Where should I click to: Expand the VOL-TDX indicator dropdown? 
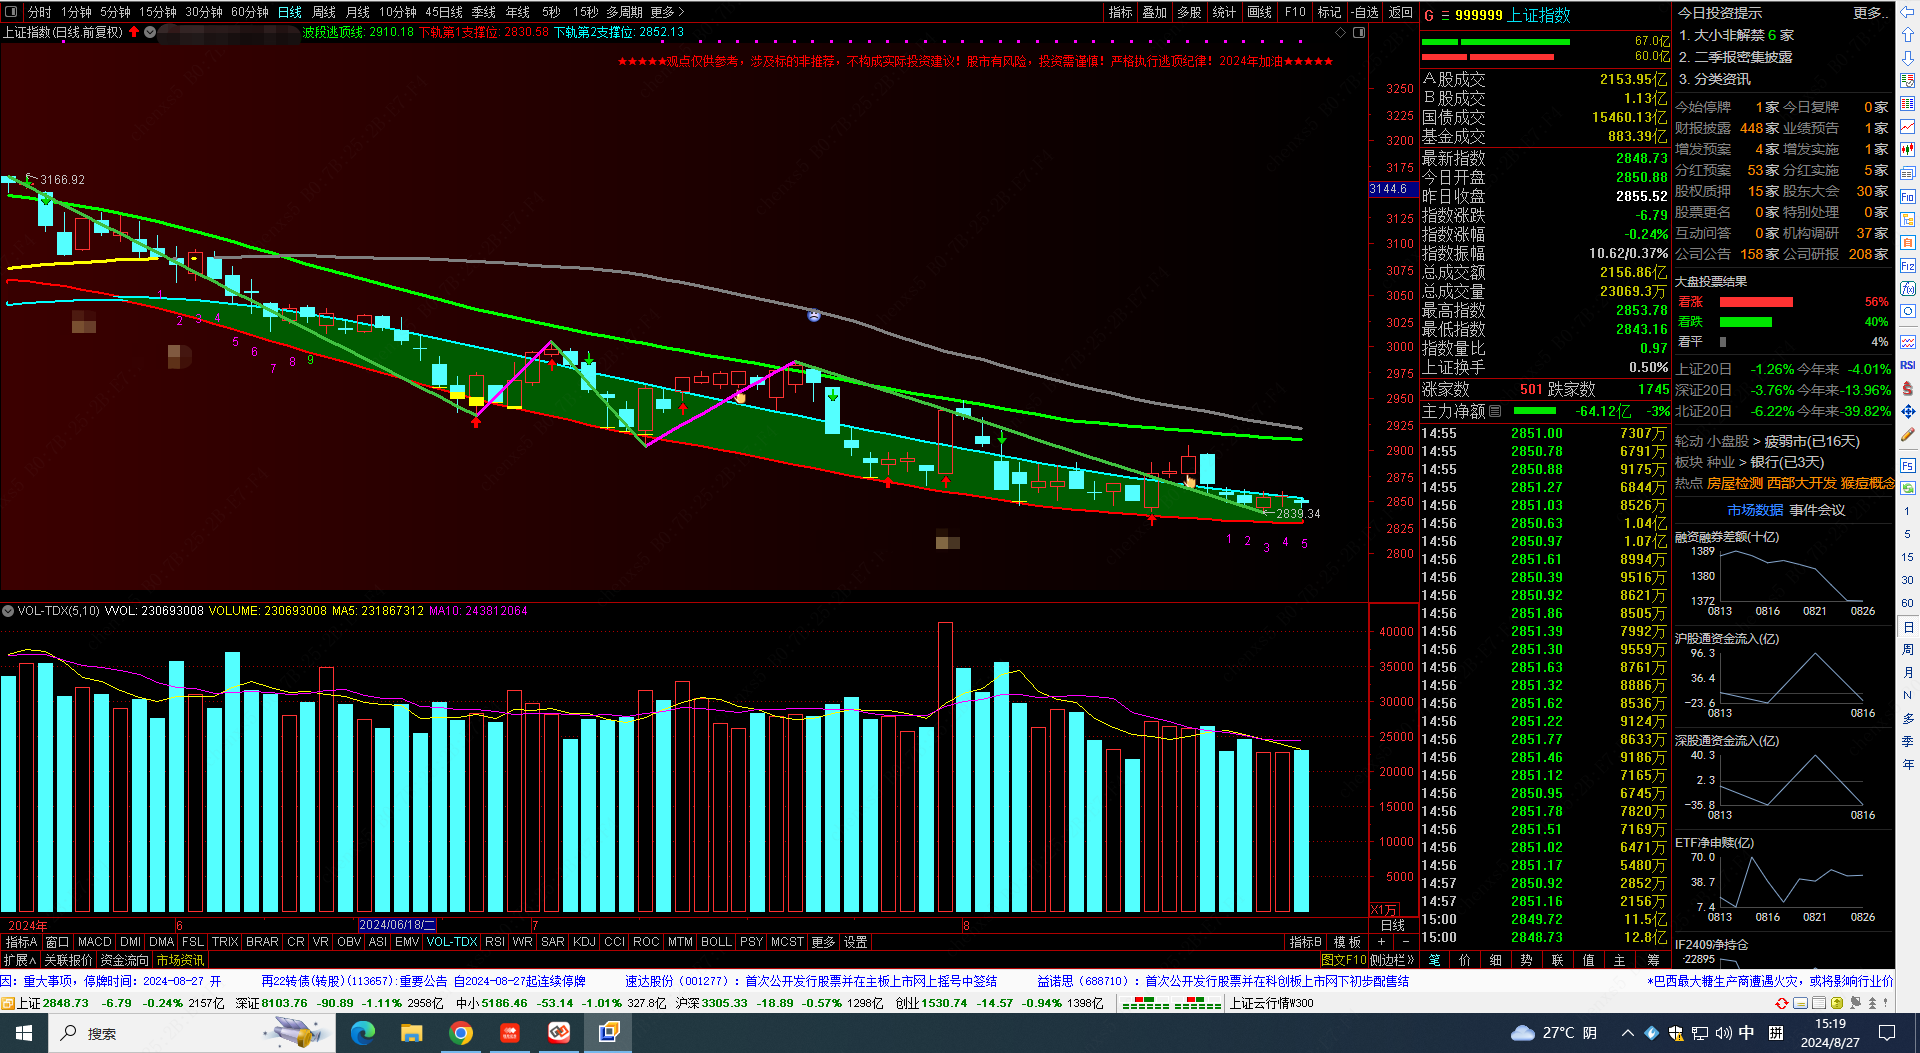click(x=8, y=610)
